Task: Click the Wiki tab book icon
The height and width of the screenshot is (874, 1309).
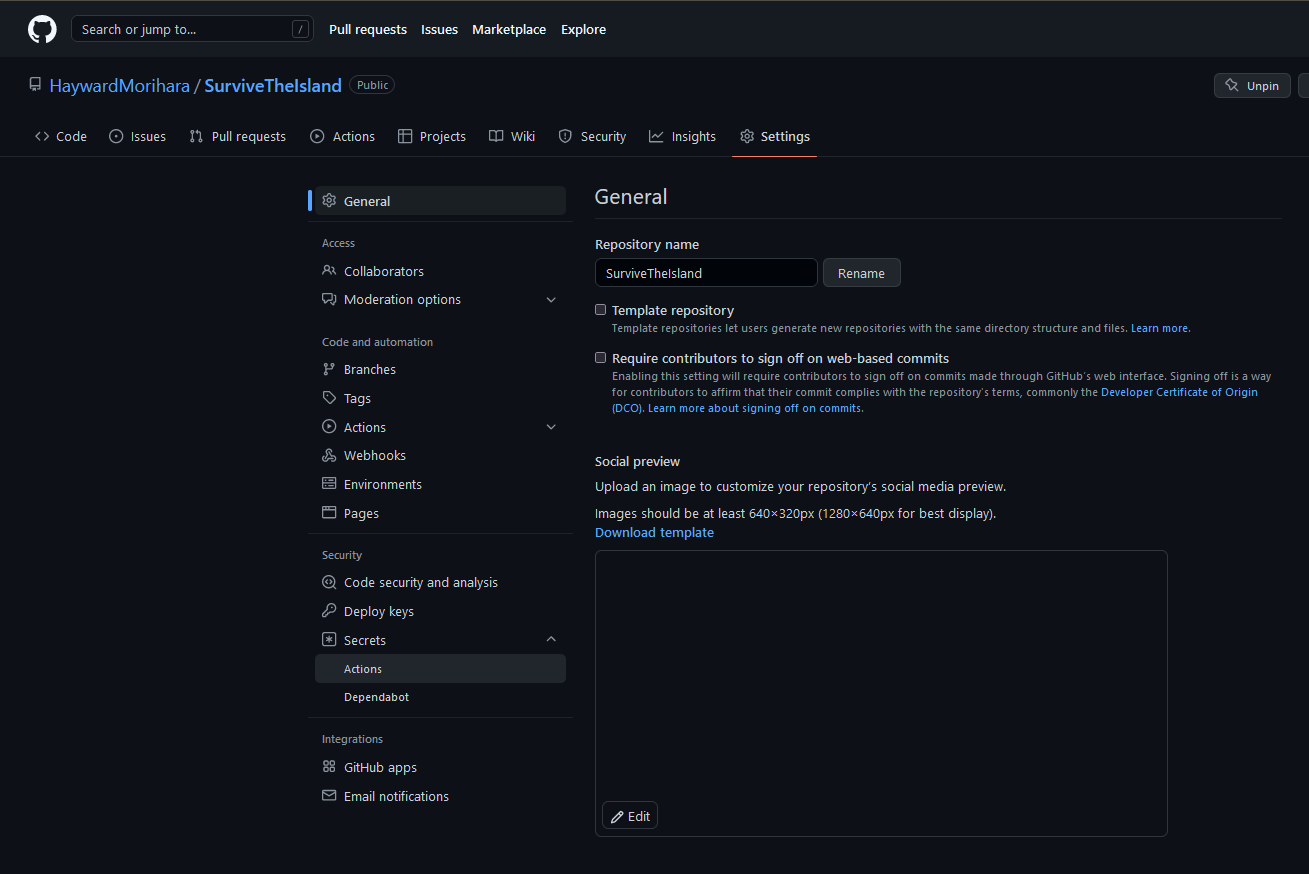Action: (x=496, y=136)
